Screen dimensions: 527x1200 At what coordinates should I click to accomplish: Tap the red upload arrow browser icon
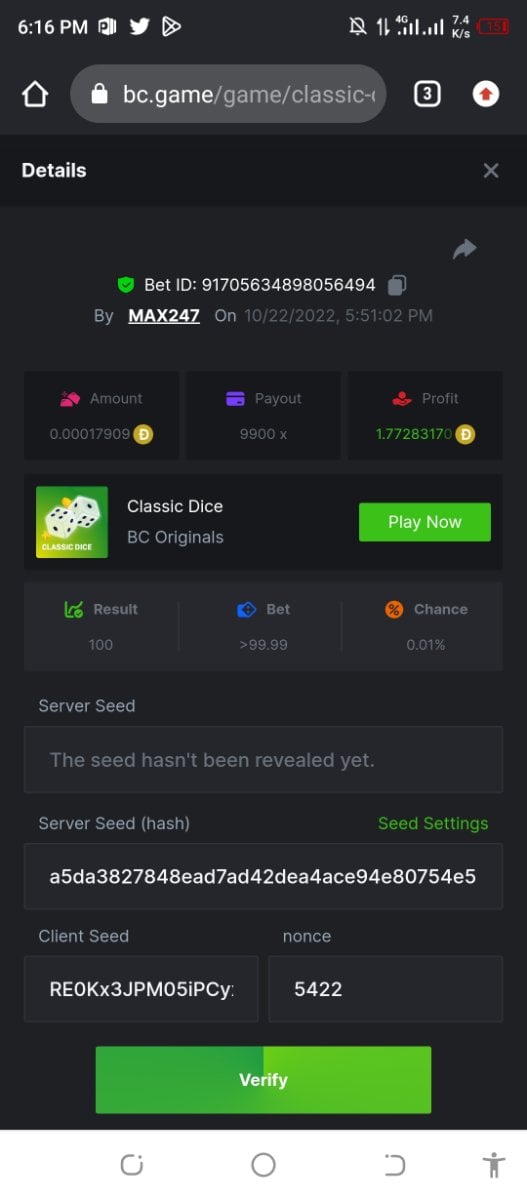[x=486, y=94]
